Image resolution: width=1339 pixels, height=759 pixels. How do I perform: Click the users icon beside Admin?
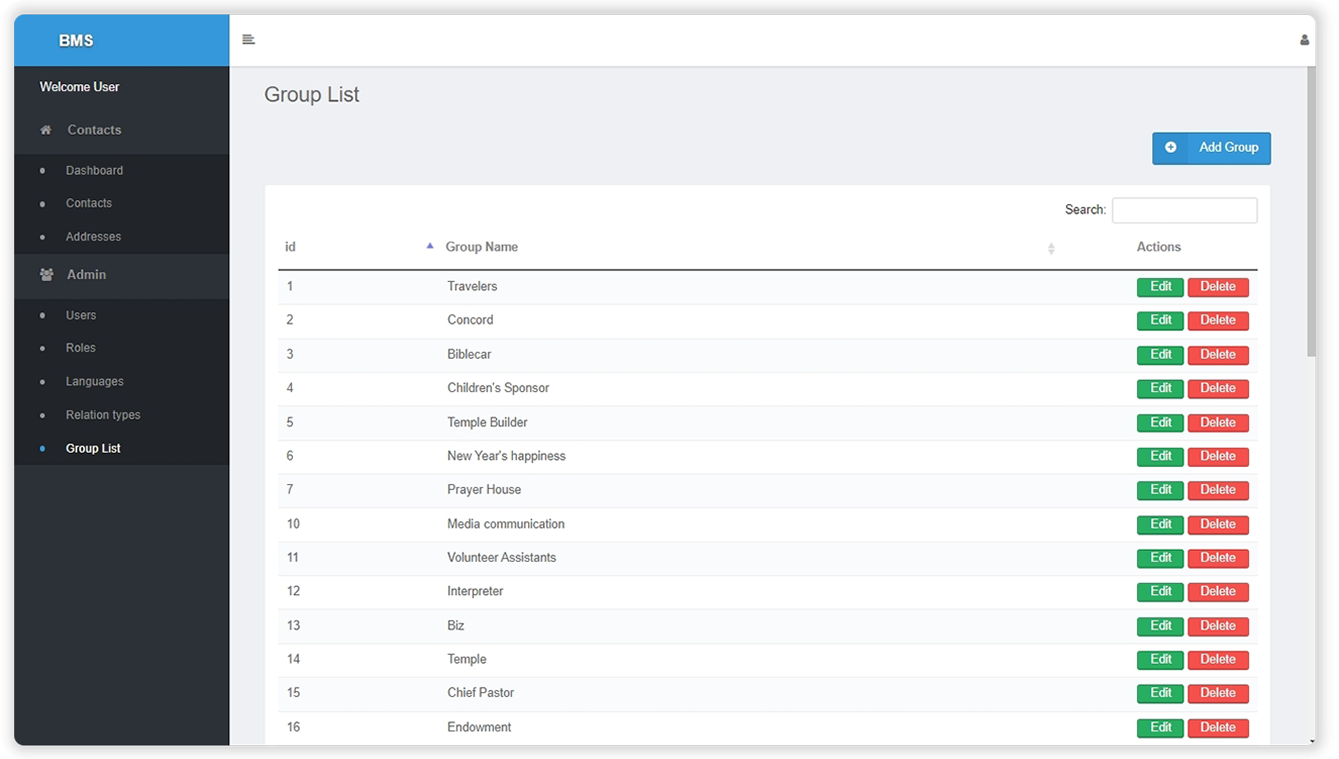46,275
